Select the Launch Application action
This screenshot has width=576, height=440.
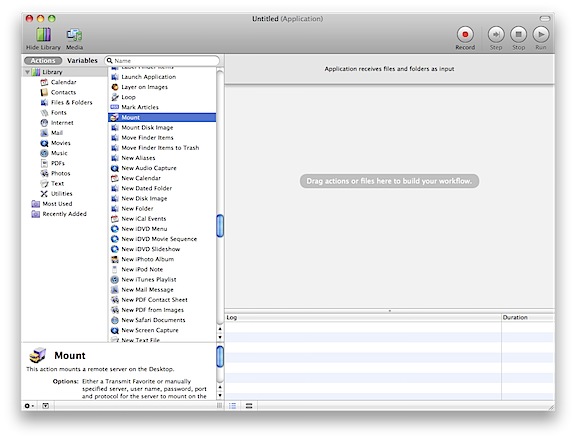(162, 77)
